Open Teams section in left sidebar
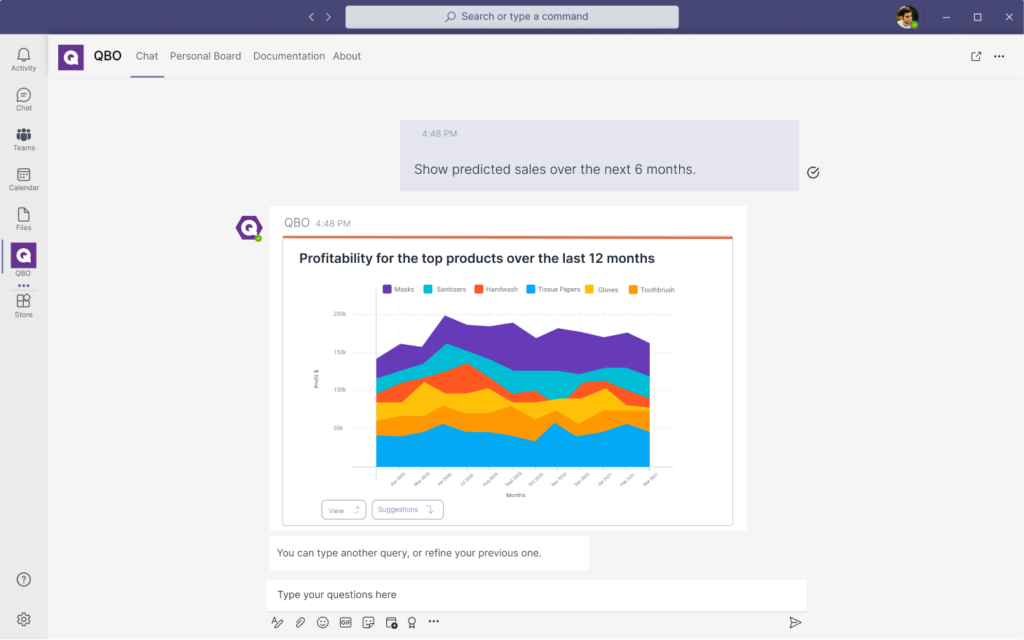The image size is (1024, 640). pyautogui.click(x=23, y=139)
